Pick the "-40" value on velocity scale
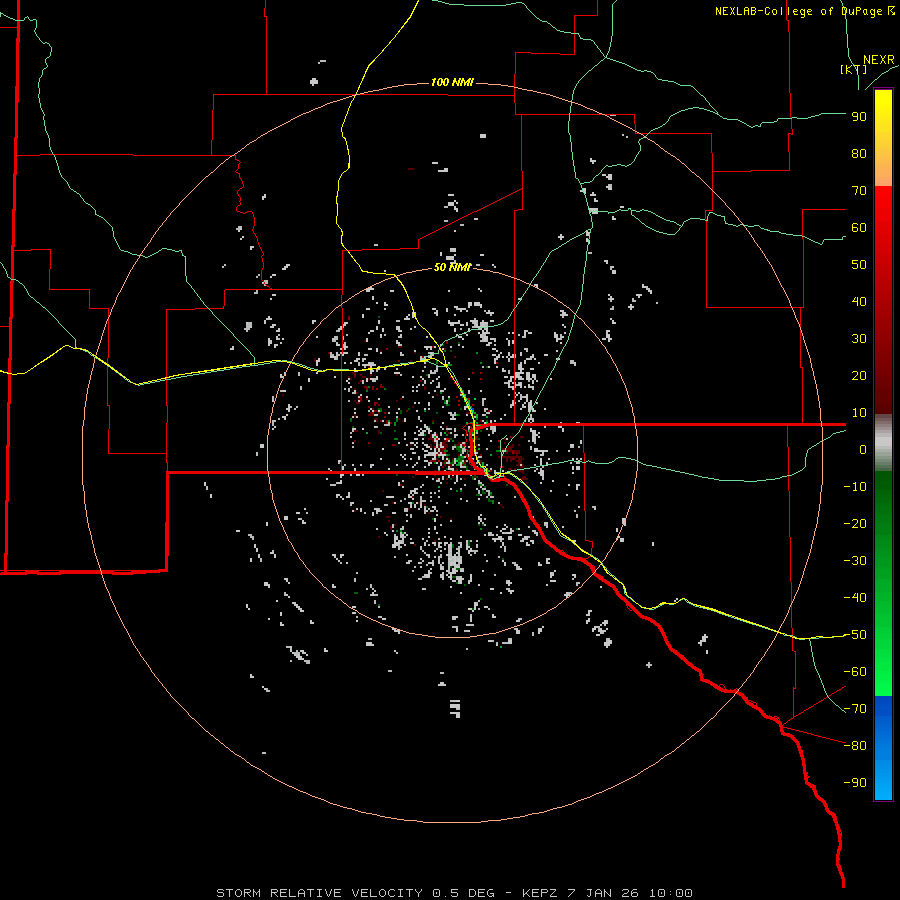Image resolution: width=900 pixels, height=900 pixels. click(855, 598)
